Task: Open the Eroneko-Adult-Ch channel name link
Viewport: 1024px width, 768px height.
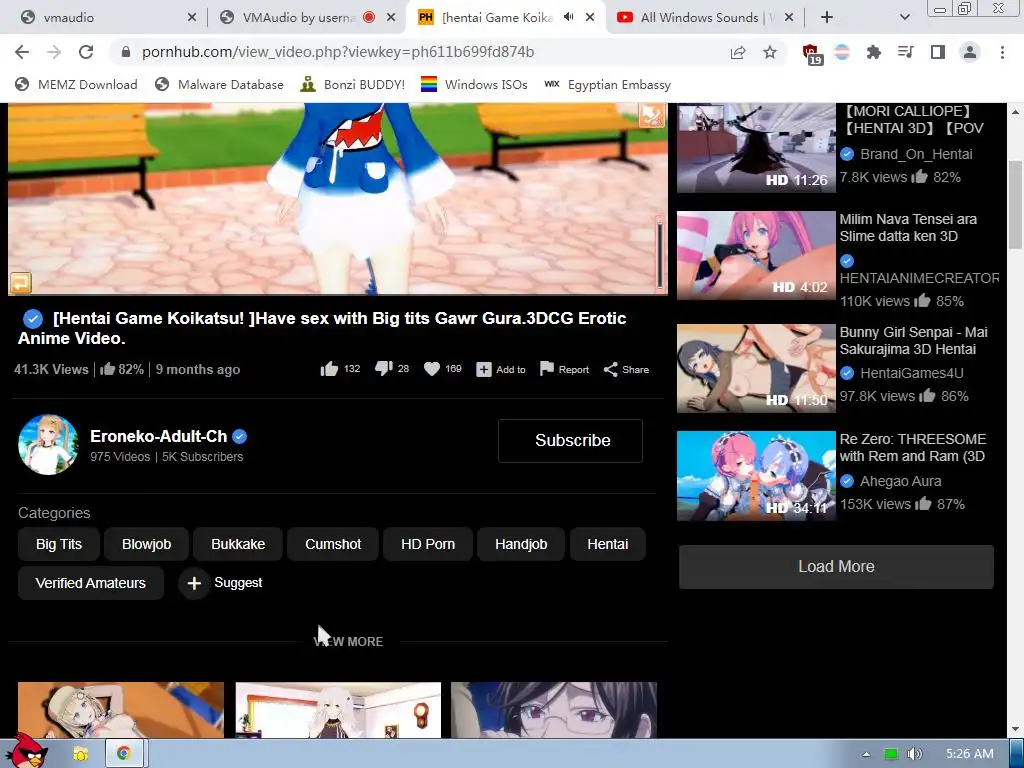Action: point(159,436)
